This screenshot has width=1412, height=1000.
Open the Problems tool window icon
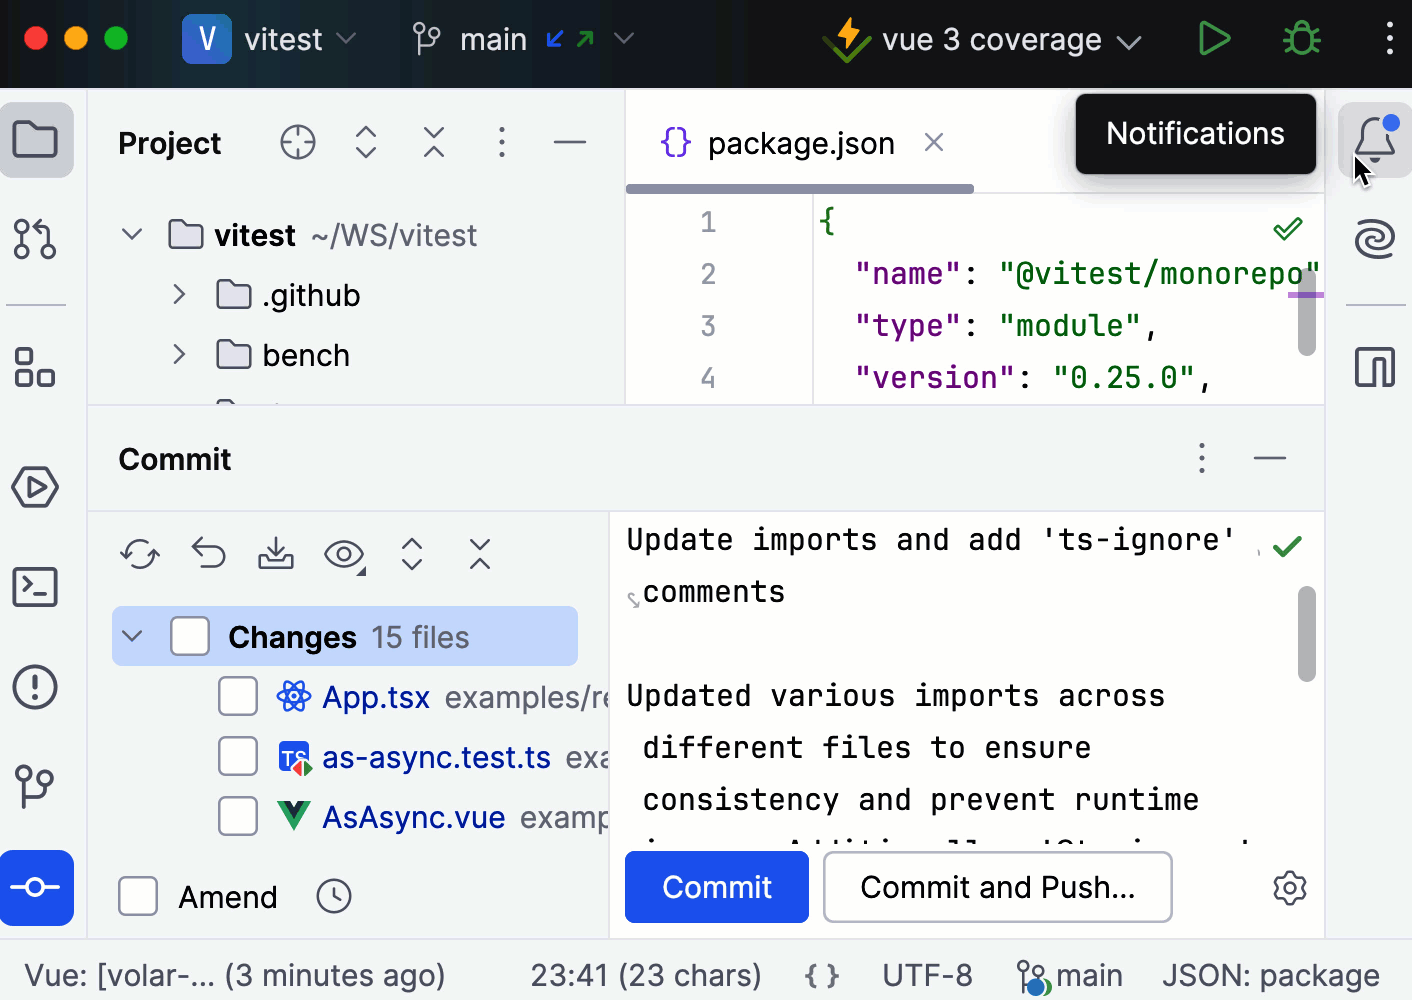[x=35, y=687]
